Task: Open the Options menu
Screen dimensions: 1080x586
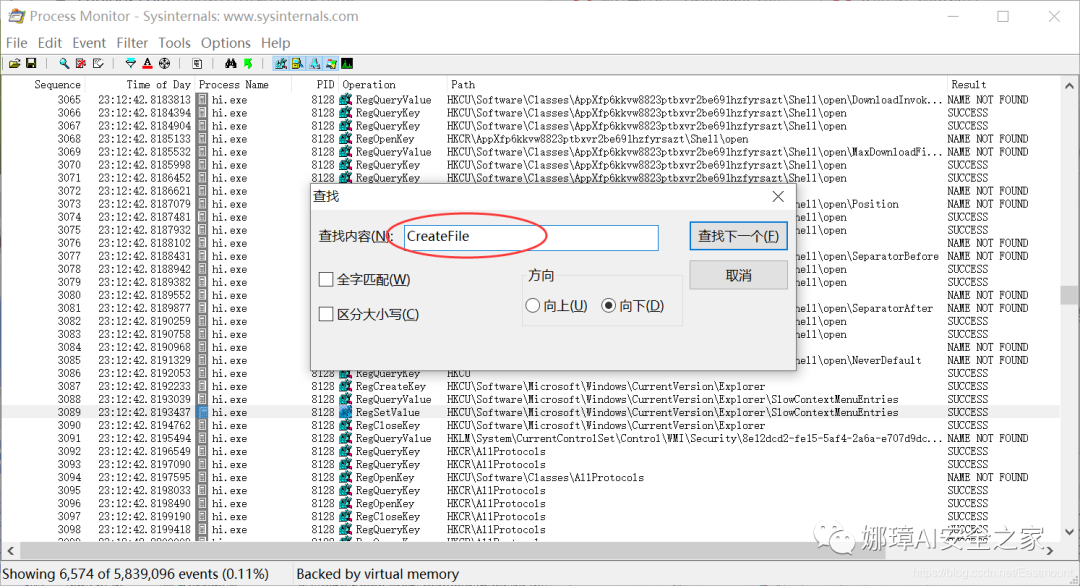Action: [226, 43]
